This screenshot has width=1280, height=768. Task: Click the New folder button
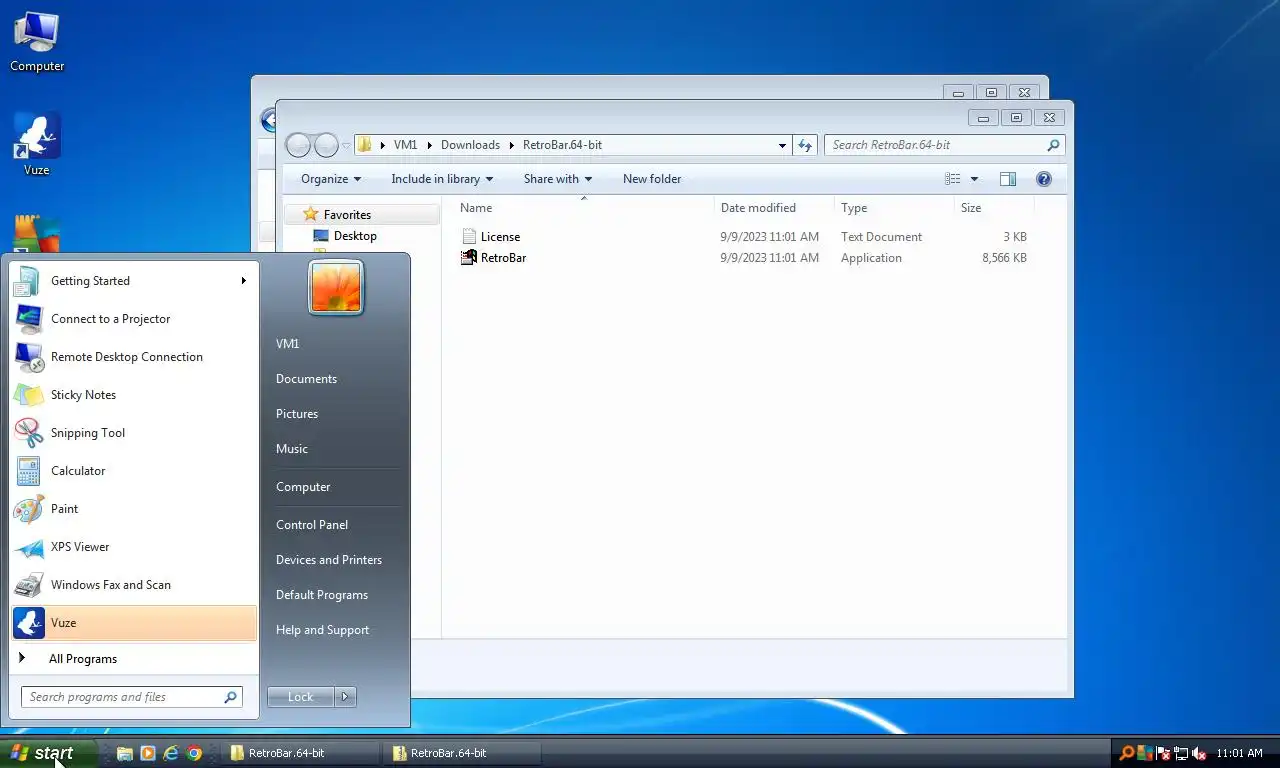click(652, 179)
